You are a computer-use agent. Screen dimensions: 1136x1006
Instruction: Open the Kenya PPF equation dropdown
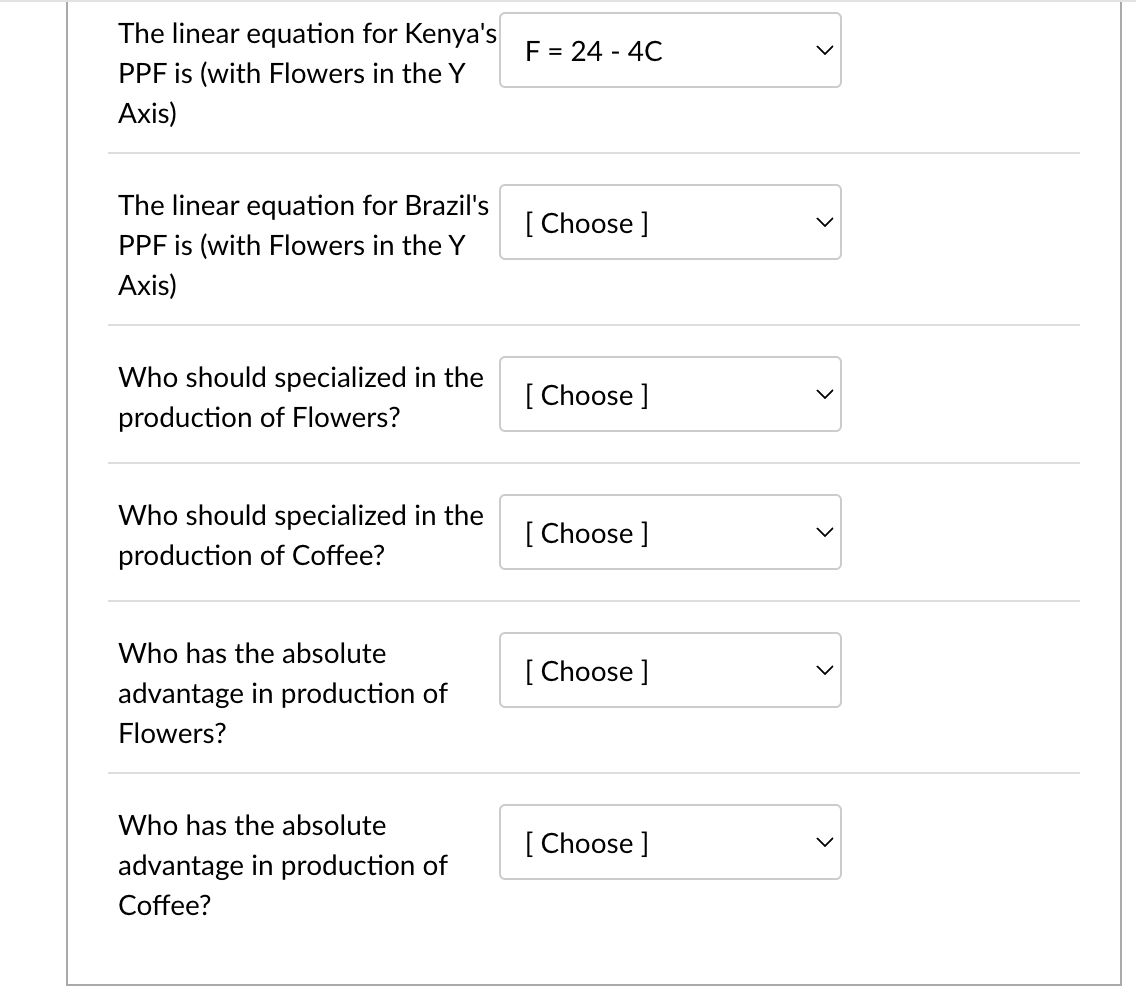click(x=670, y=50)
